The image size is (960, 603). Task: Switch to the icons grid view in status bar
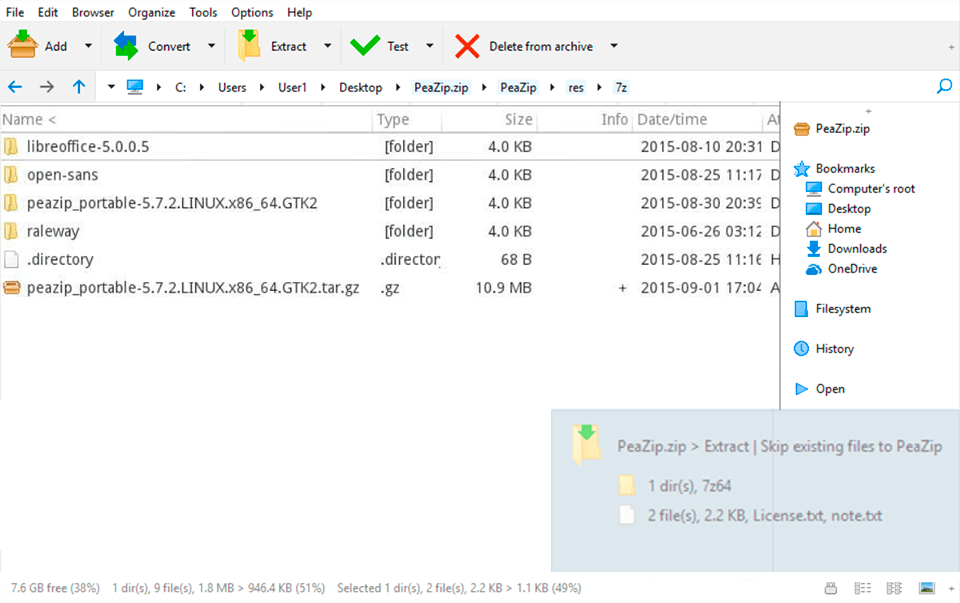pos(894,588)
